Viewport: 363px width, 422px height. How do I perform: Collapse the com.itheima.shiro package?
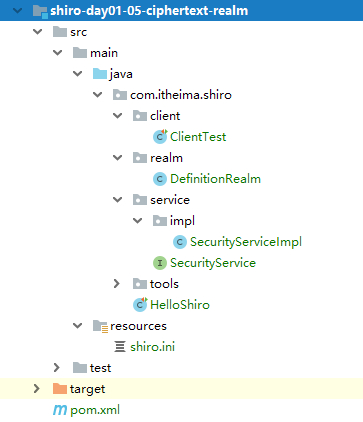(97, 95)
